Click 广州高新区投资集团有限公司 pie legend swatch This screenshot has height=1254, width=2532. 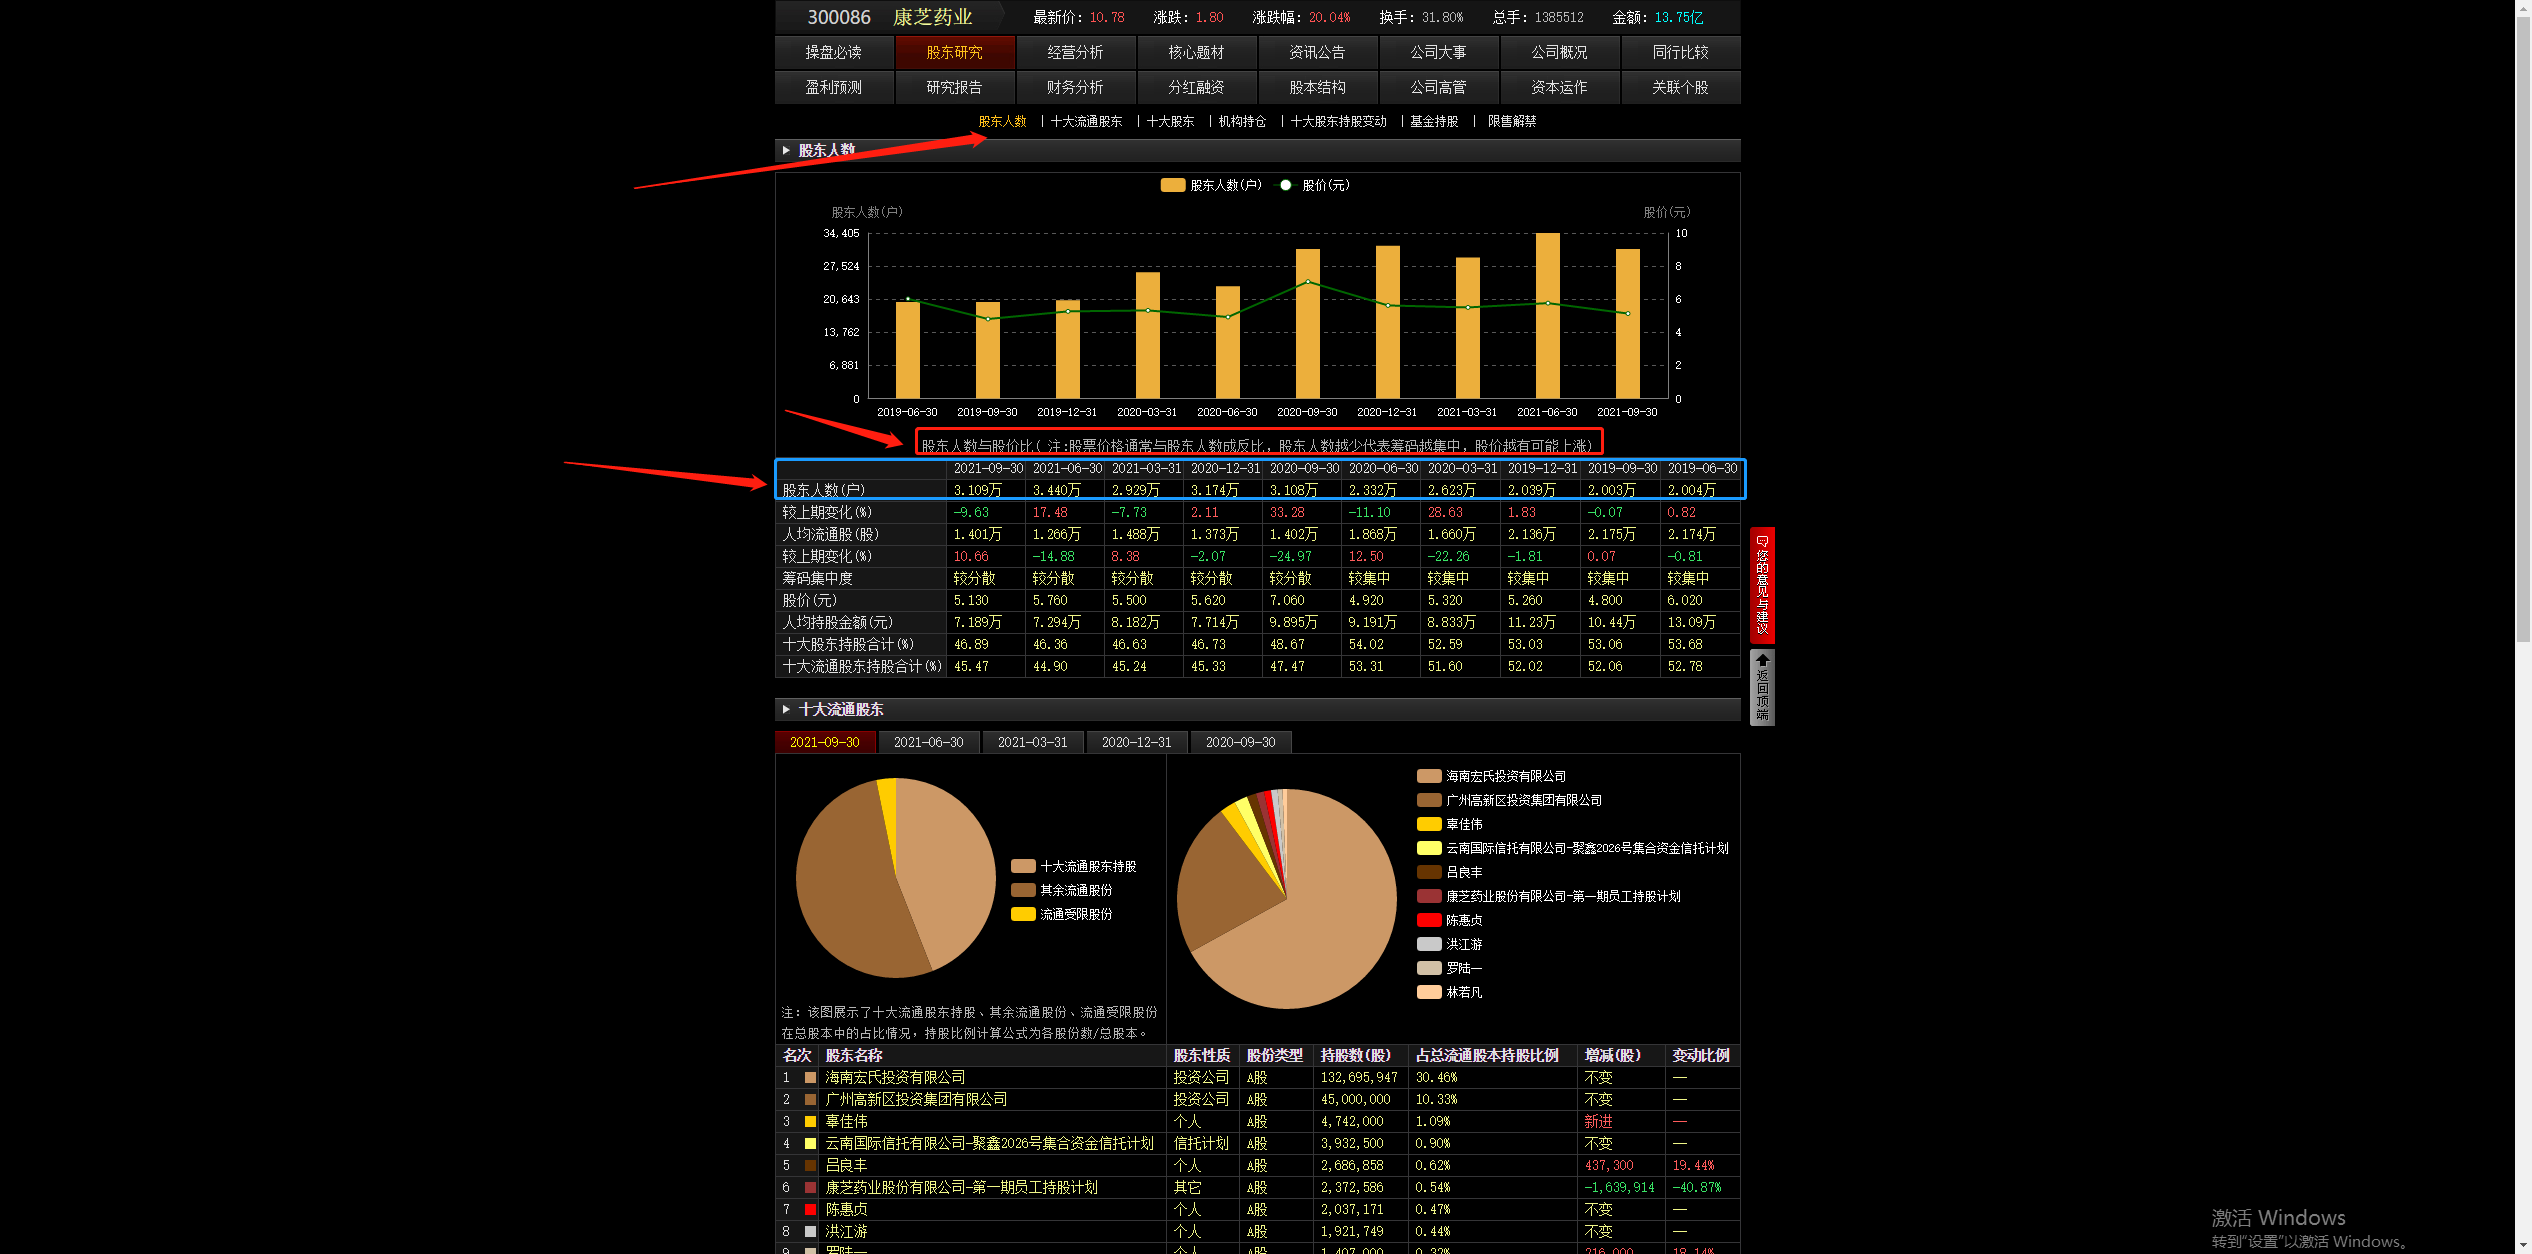pos(1429,800)
